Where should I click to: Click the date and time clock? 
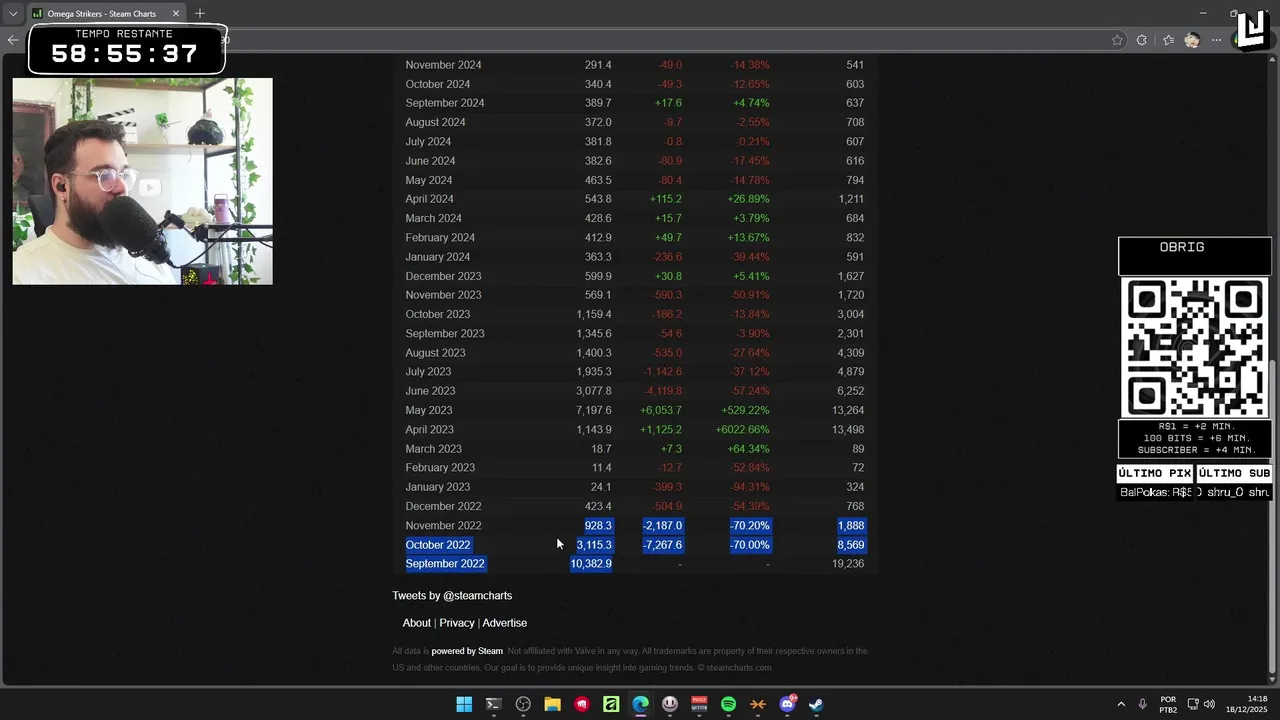click(1246, 704)
